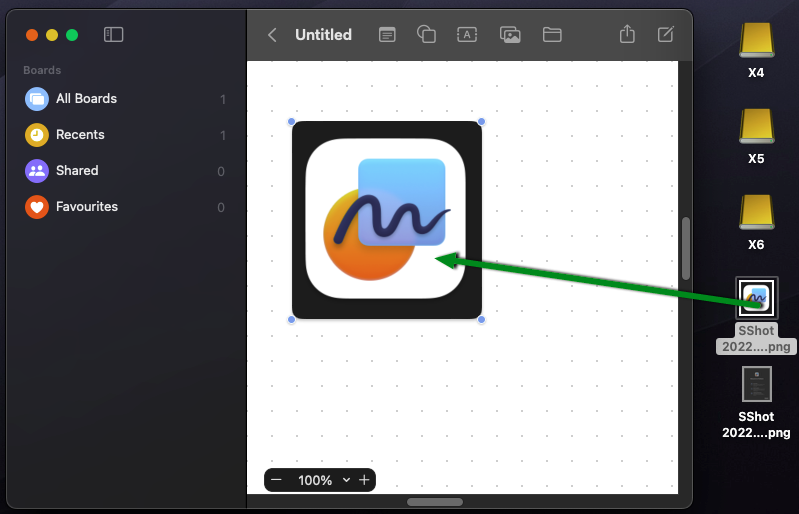Select the highlighted SShot png file on desktop
Image resolution: width=799 pixels, height=514 pixels.
coord(756,315)
